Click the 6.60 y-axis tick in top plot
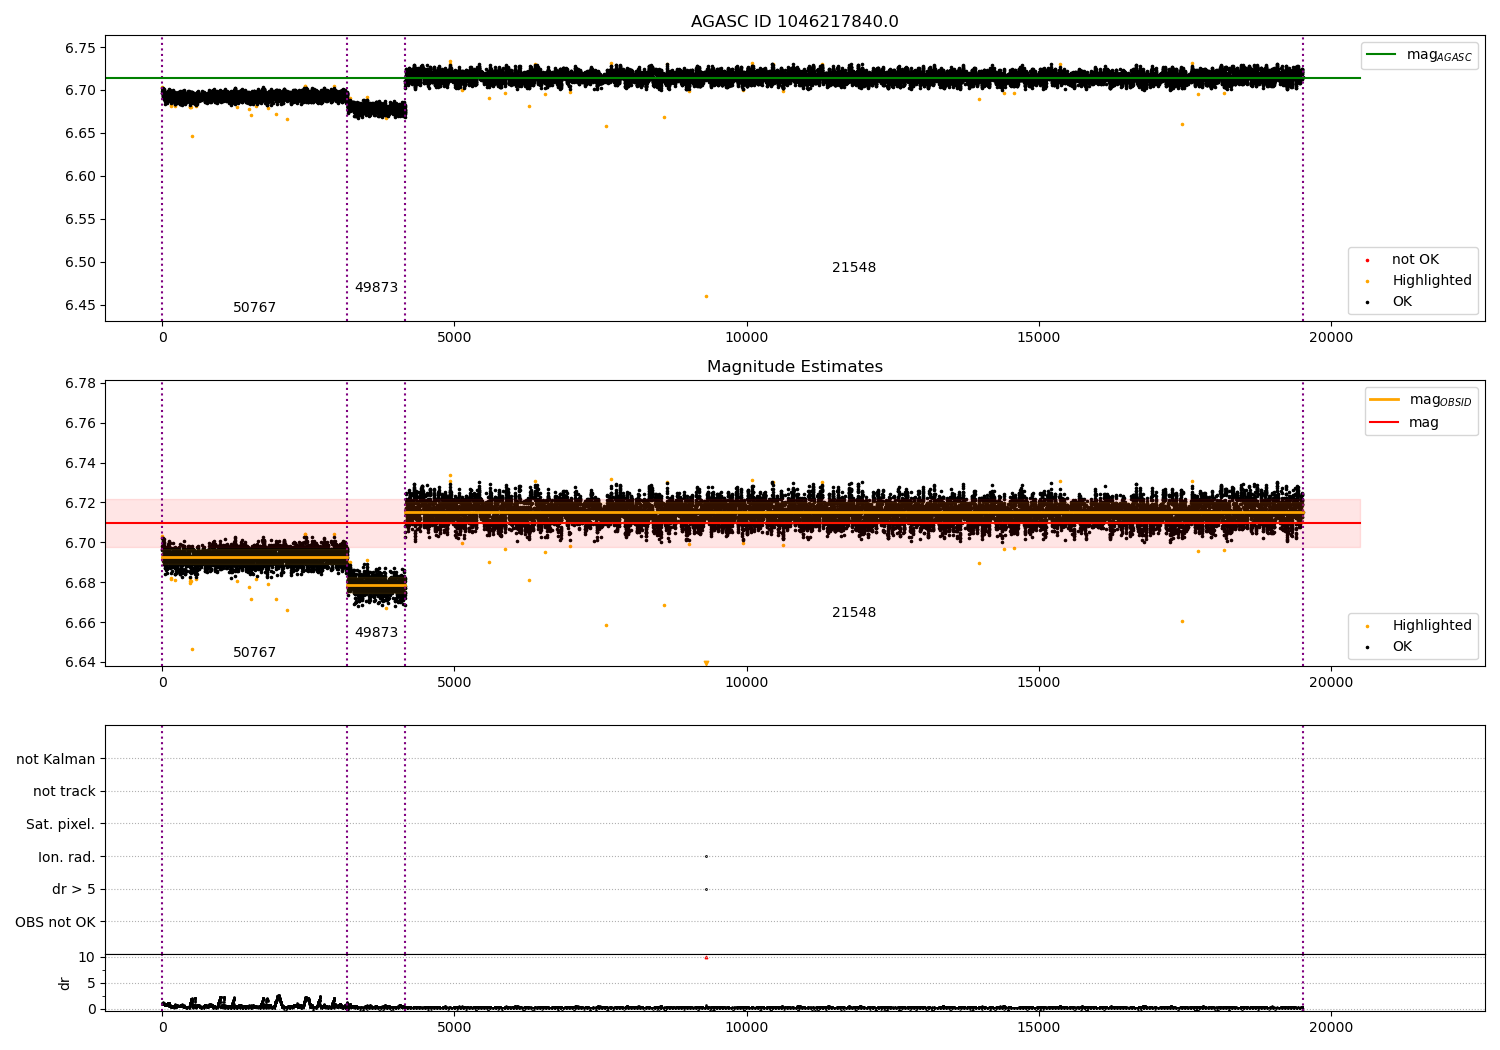This screenshot has height=1050, width=1500. 79,177
